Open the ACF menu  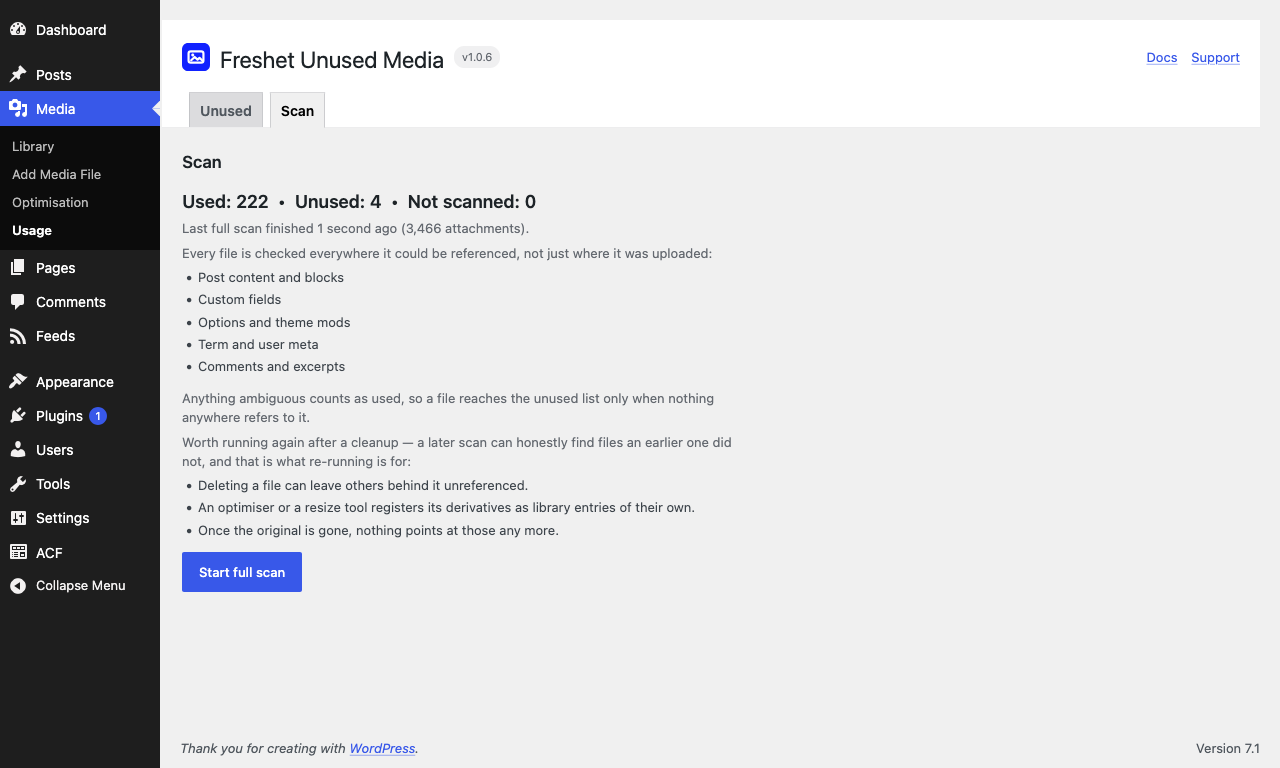tap(80, 552)
